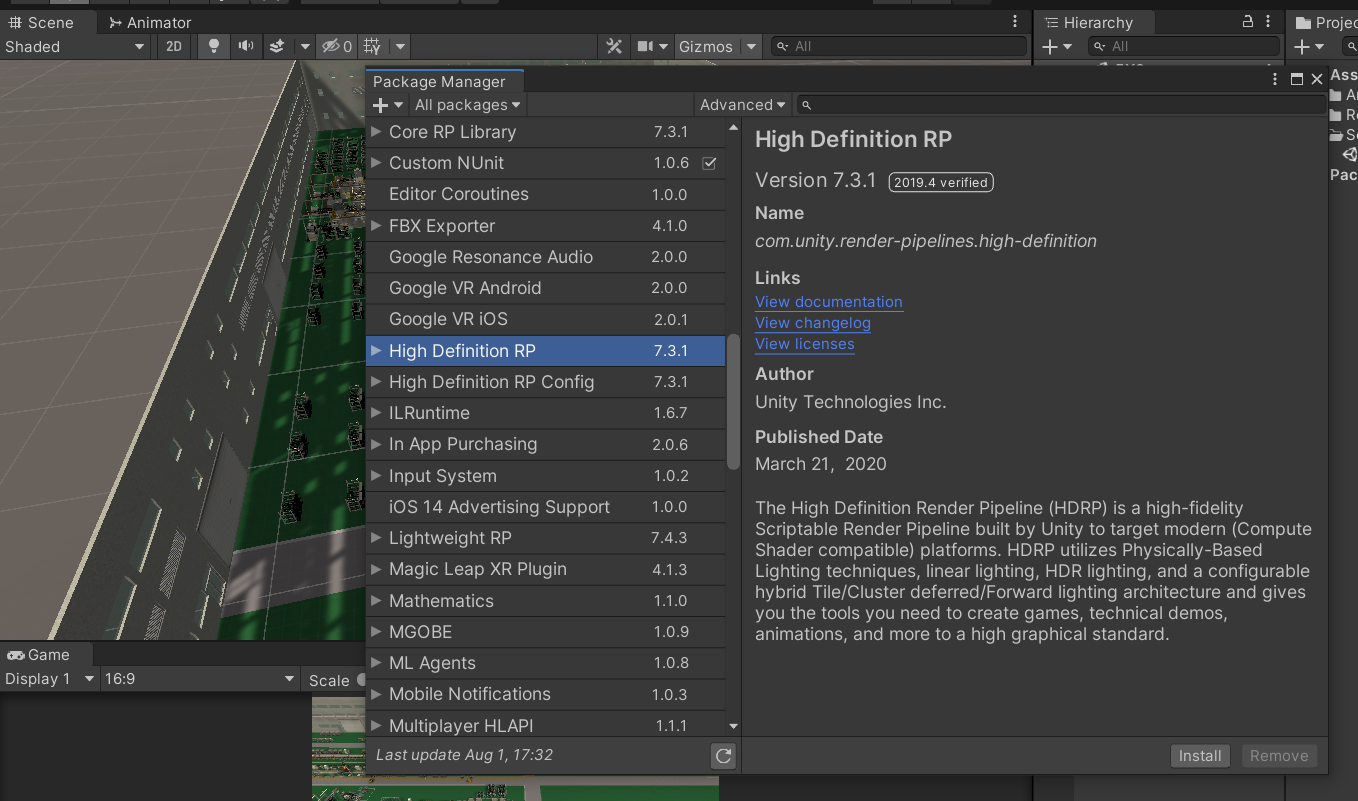This screenshot has width=1358, height=801.
Task: Open Component Editor Tools wrench icon
Action: tap(615, 46)
